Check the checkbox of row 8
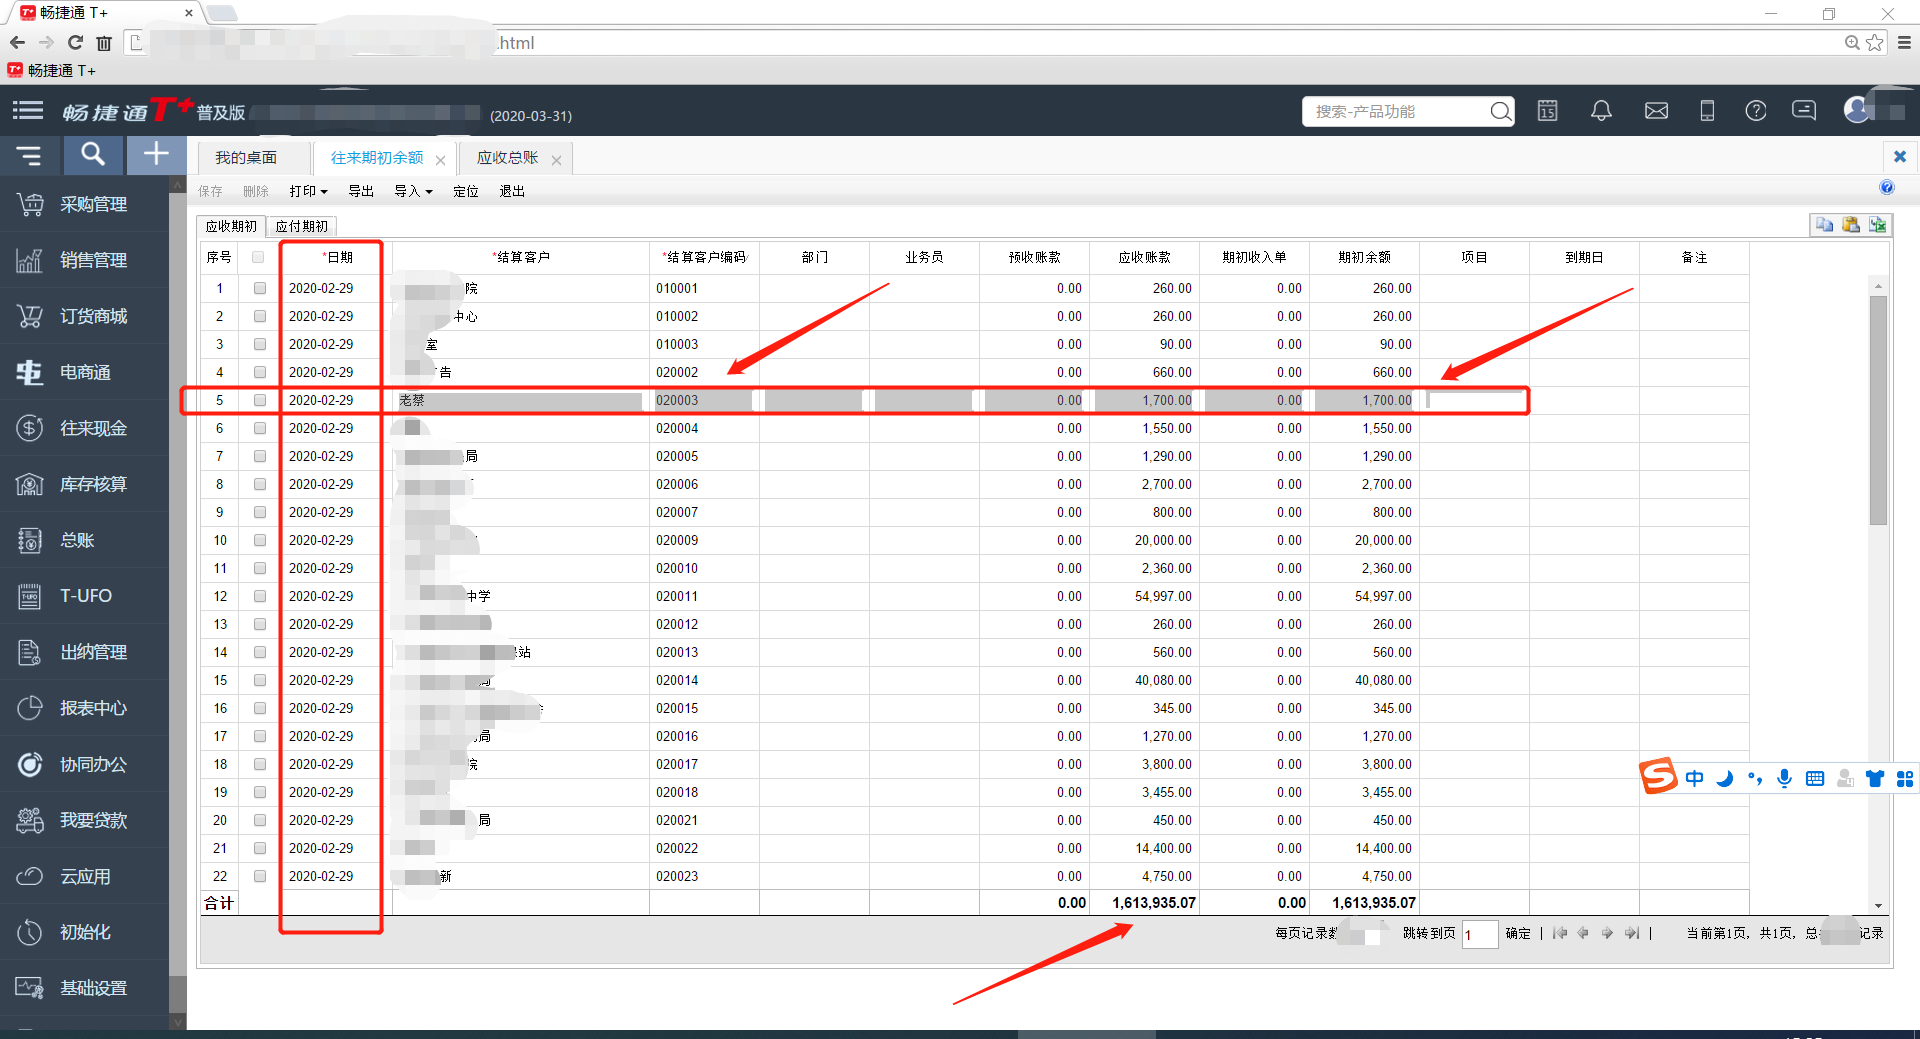The width and height of the screenshot is (1920, 1039). click(x=260, y=484)
